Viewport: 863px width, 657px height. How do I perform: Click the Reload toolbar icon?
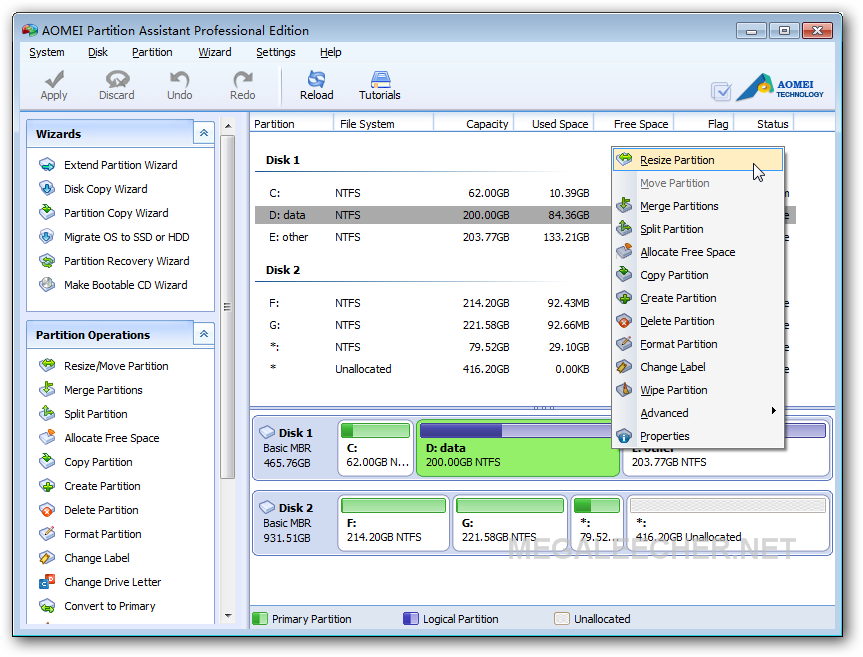[x=316, y=79]
